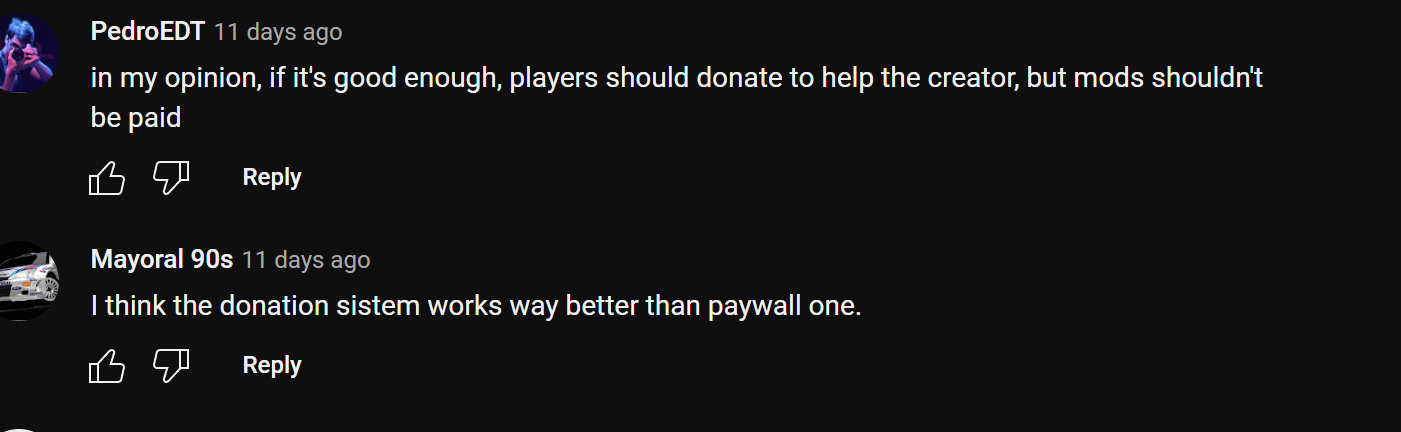
Task: Select the partially visible avatar at bottom
Action: pyautogui.click(x=24, y=429)
